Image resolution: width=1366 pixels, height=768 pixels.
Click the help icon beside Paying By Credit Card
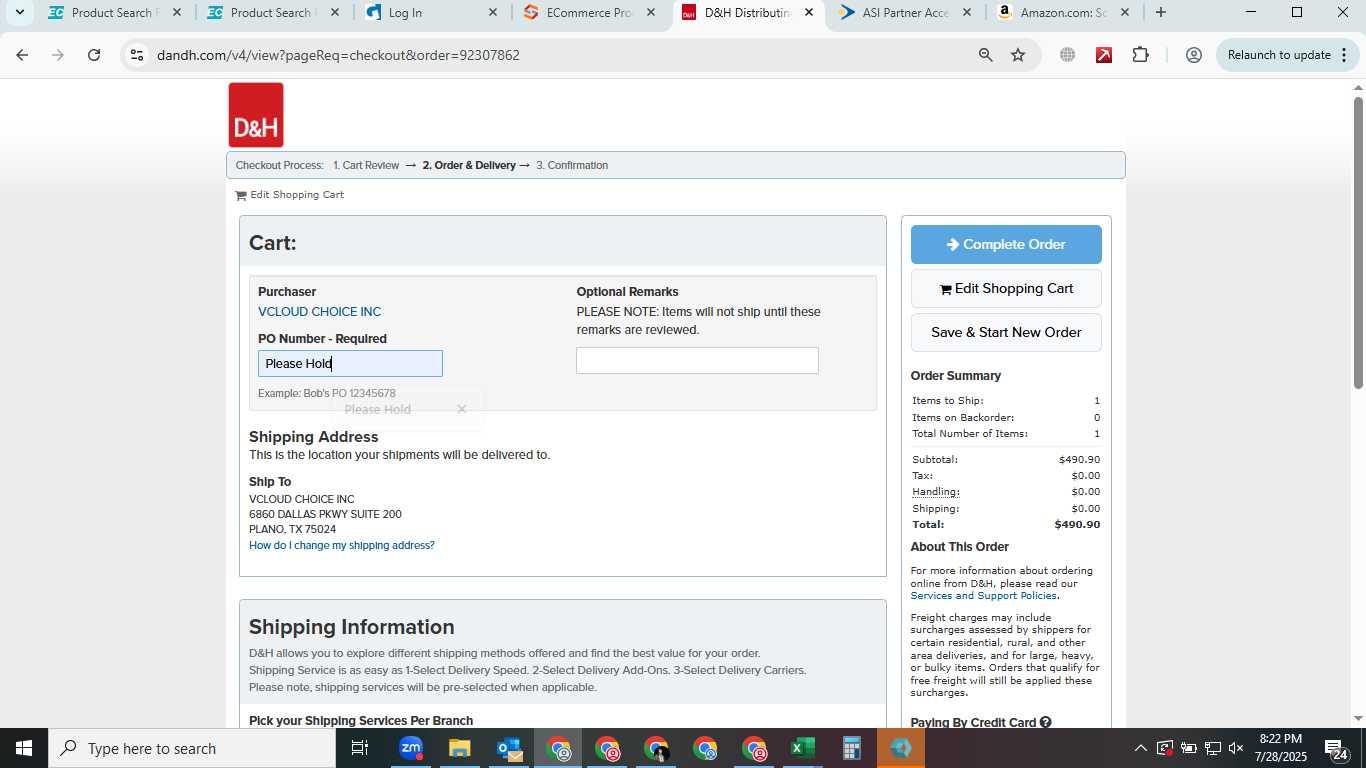(x=1045, y=722)
